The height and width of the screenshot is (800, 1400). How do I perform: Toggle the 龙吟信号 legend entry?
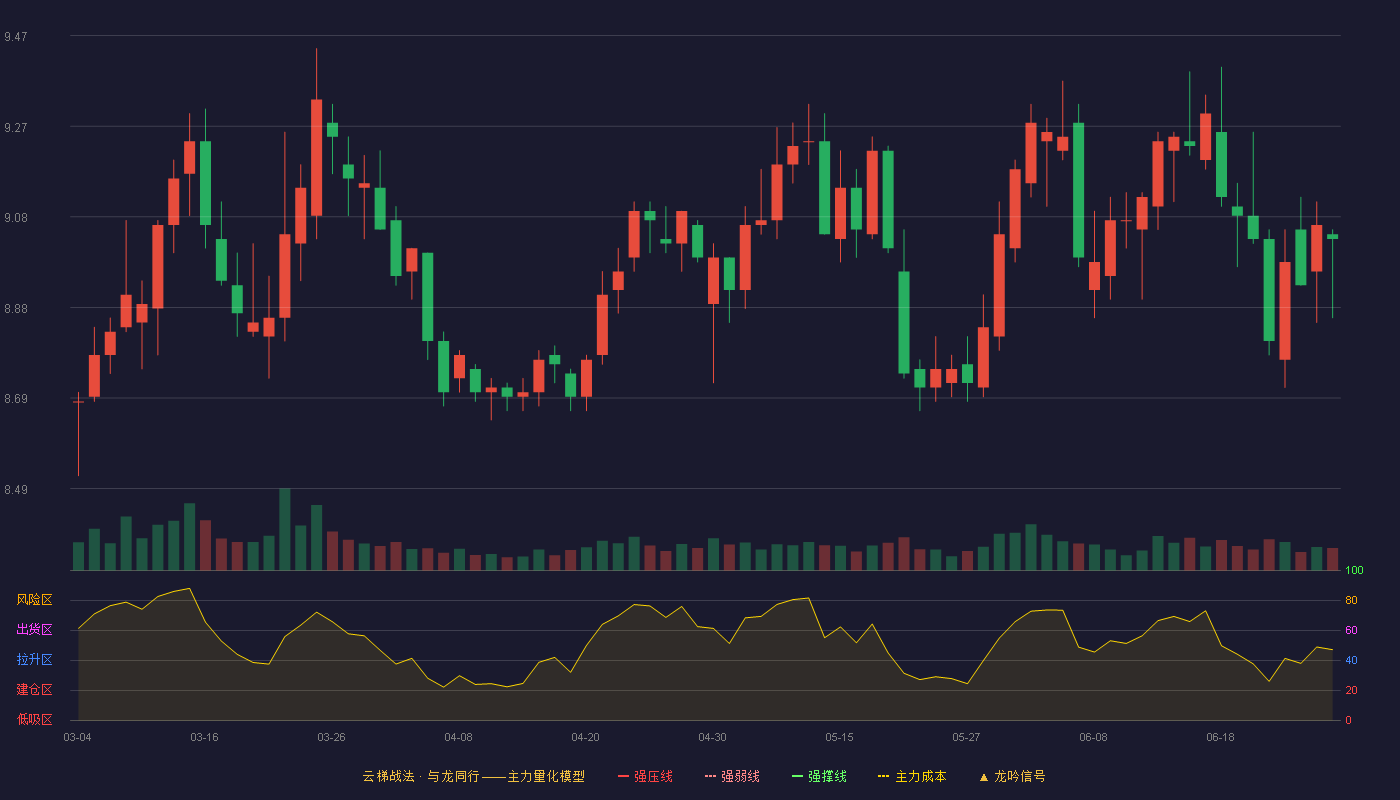[x=1012, y=776]
